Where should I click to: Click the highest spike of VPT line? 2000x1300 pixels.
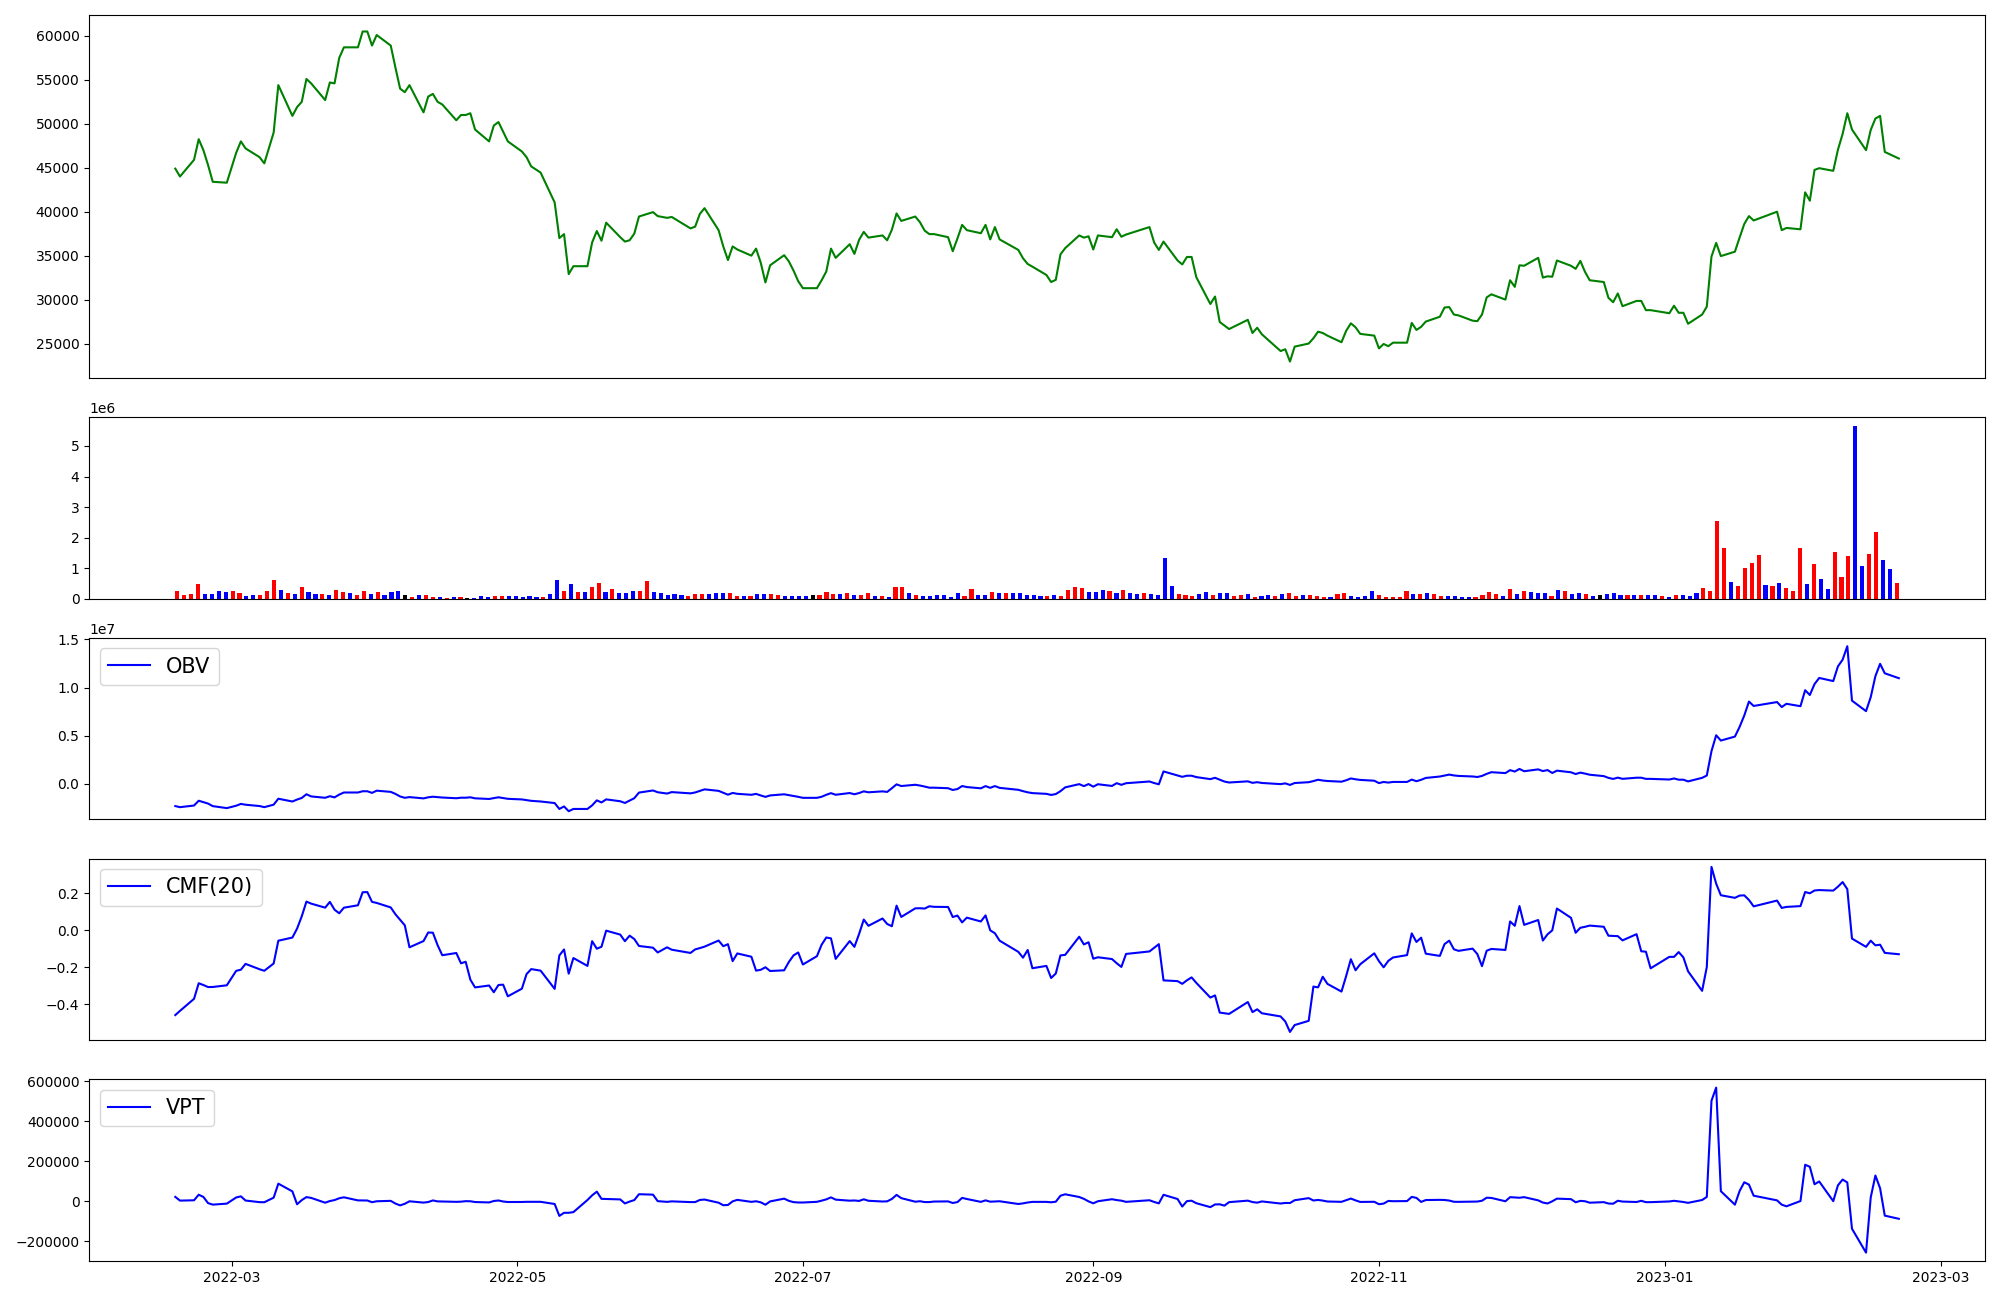(1716, 1089)
